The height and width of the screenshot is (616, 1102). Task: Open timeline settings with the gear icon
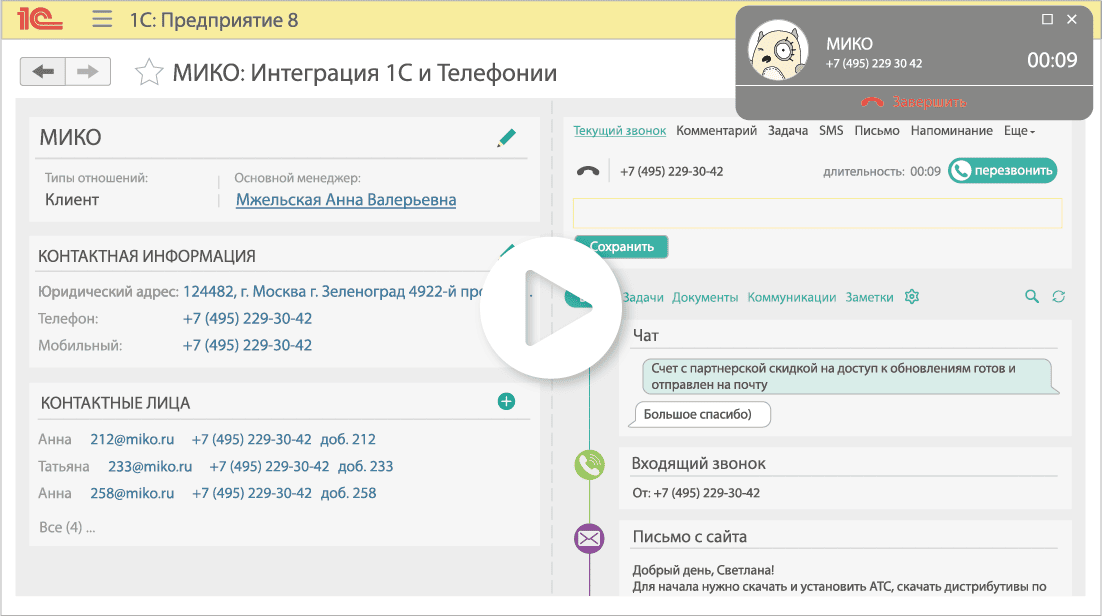911,297
